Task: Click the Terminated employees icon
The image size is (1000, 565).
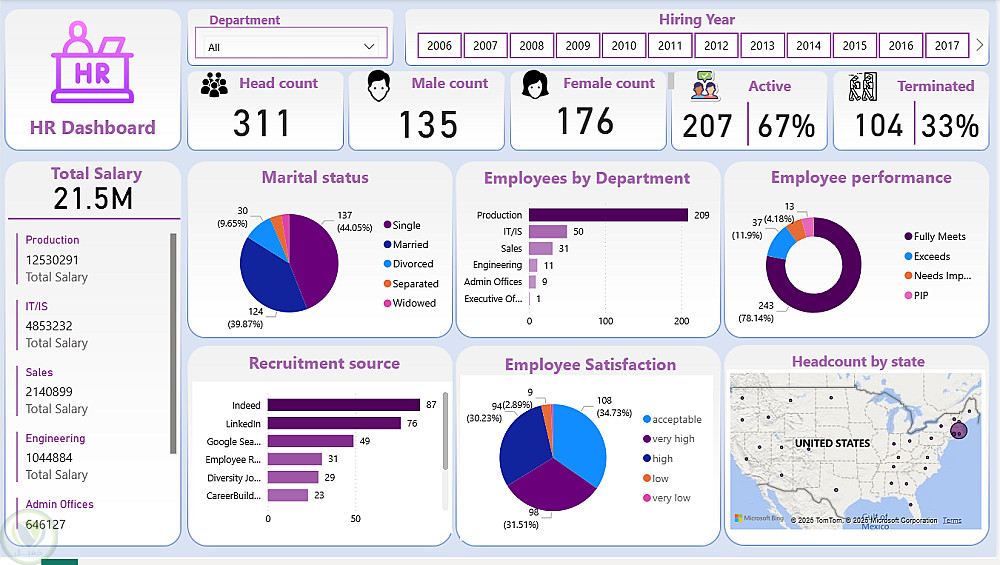Action: point(863,87)
